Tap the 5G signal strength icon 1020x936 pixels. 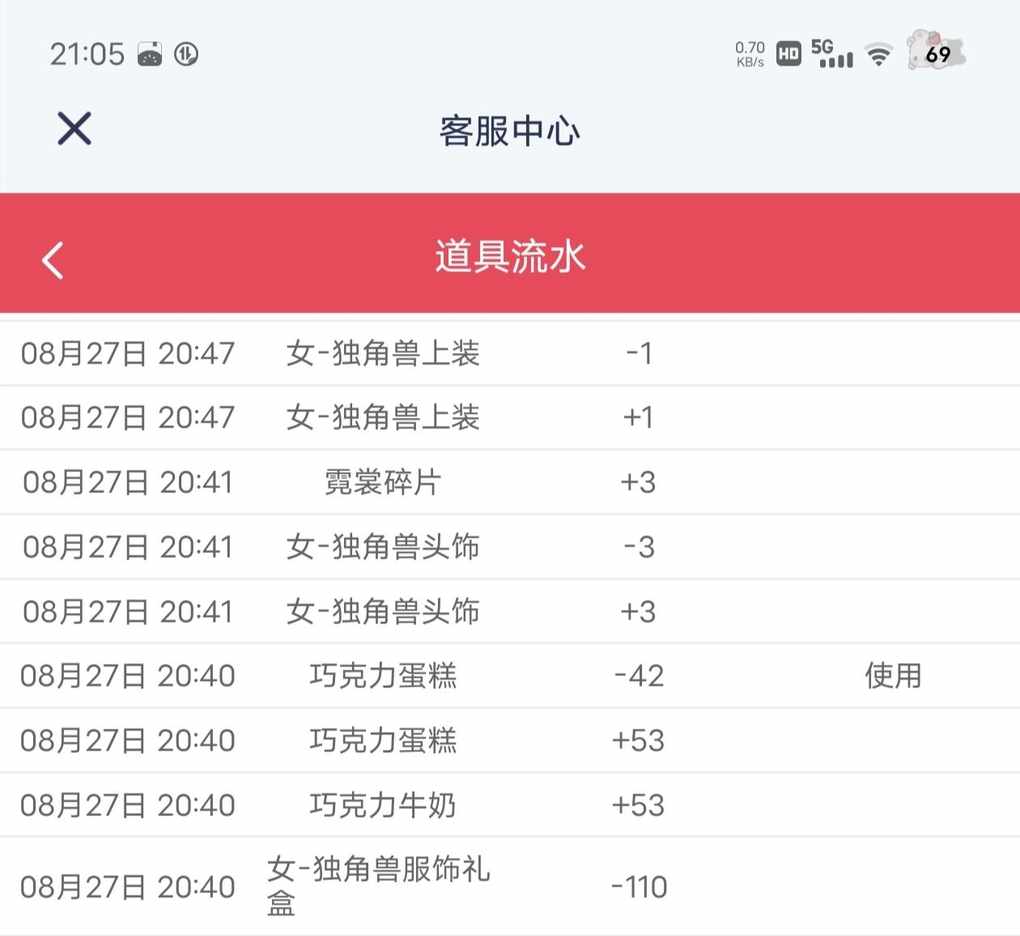831,53
